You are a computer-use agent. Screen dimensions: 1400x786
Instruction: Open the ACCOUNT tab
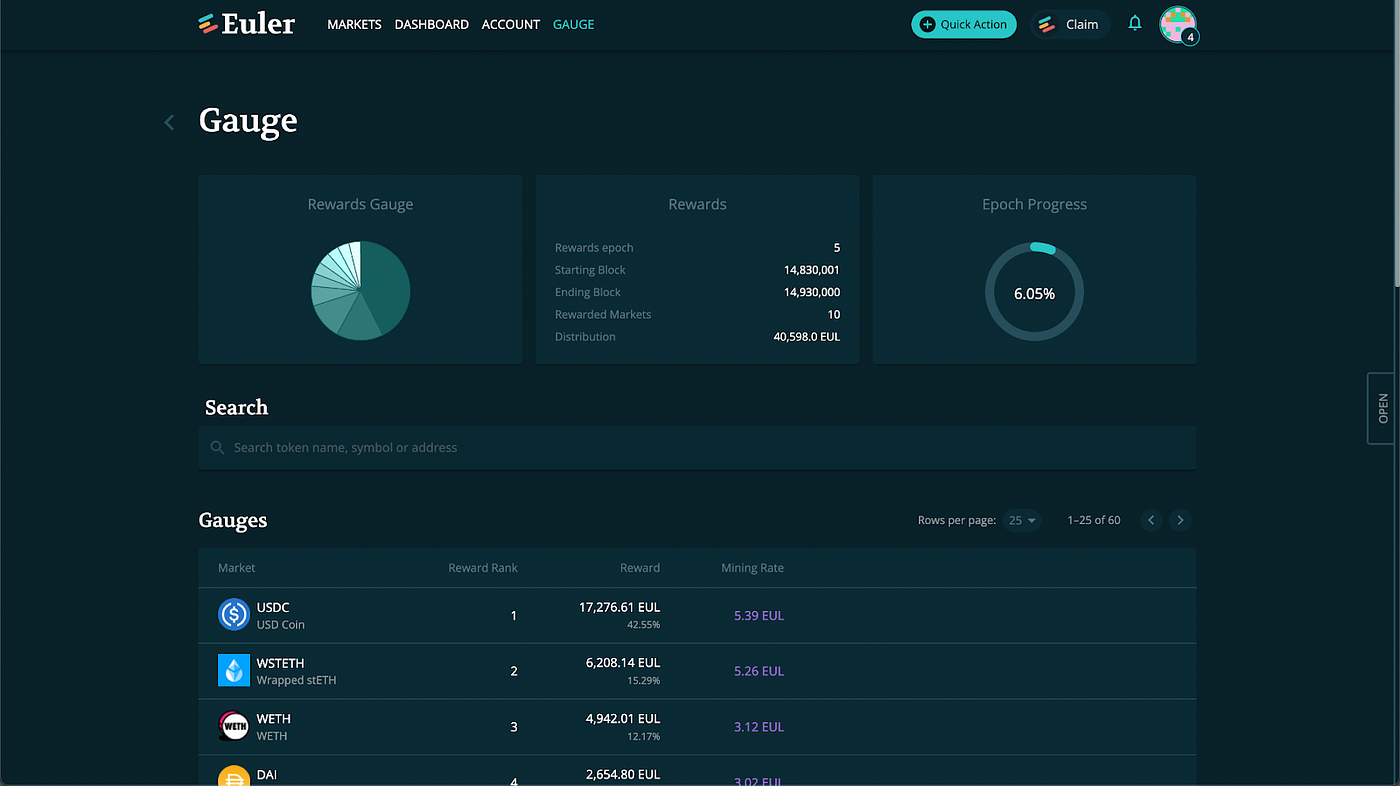[511, 24]
